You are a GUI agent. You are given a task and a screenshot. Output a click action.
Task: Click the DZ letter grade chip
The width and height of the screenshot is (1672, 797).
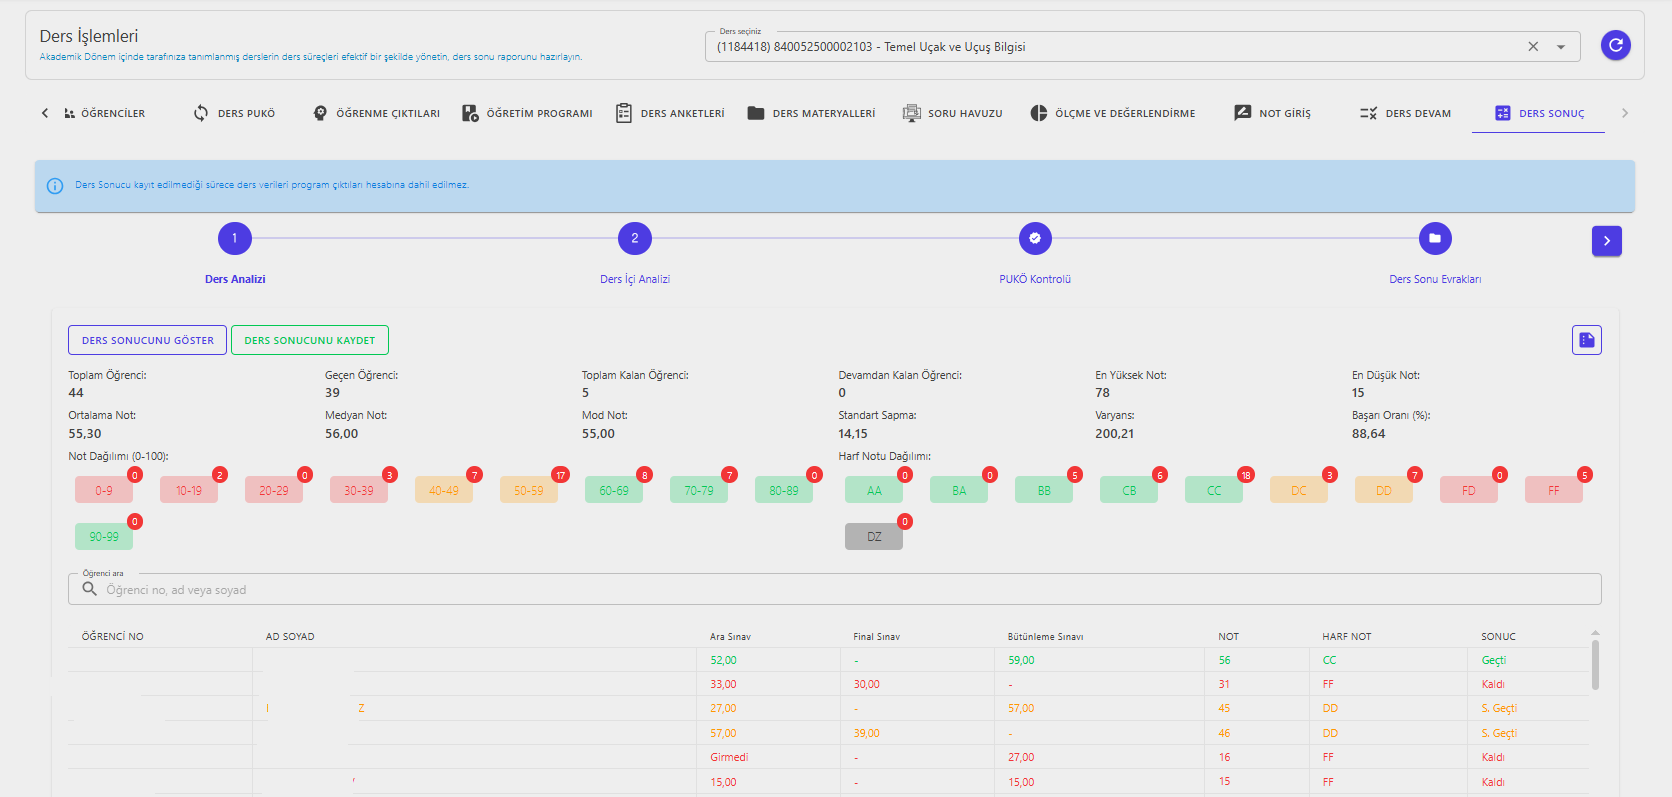pyautogui.click(x=874, y=536)
